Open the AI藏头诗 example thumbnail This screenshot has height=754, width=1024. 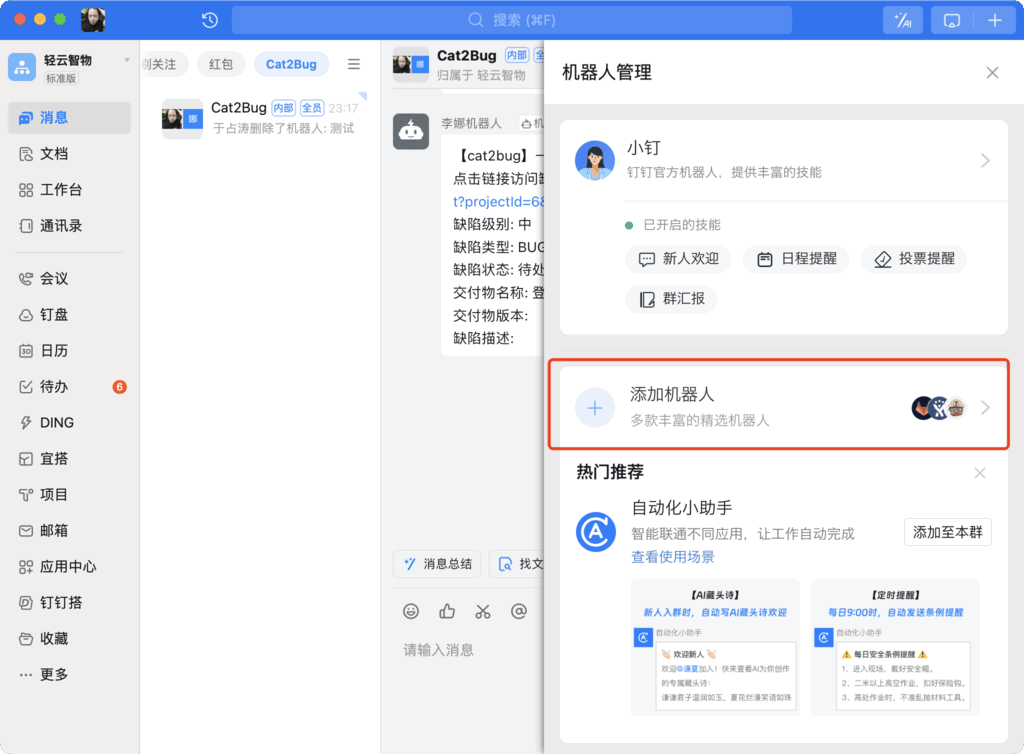pyautogui.click(x=715, y=647)
